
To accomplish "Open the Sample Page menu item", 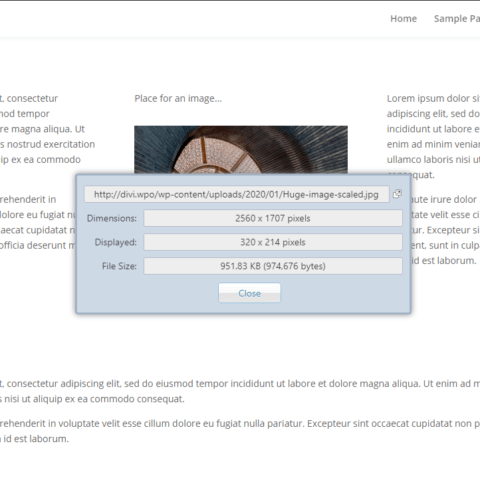I will [457, 19].
